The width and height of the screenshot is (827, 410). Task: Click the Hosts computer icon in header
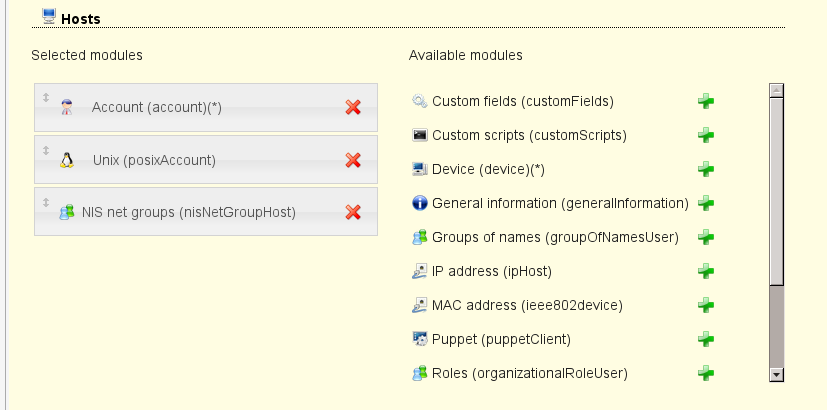[49, 15]
